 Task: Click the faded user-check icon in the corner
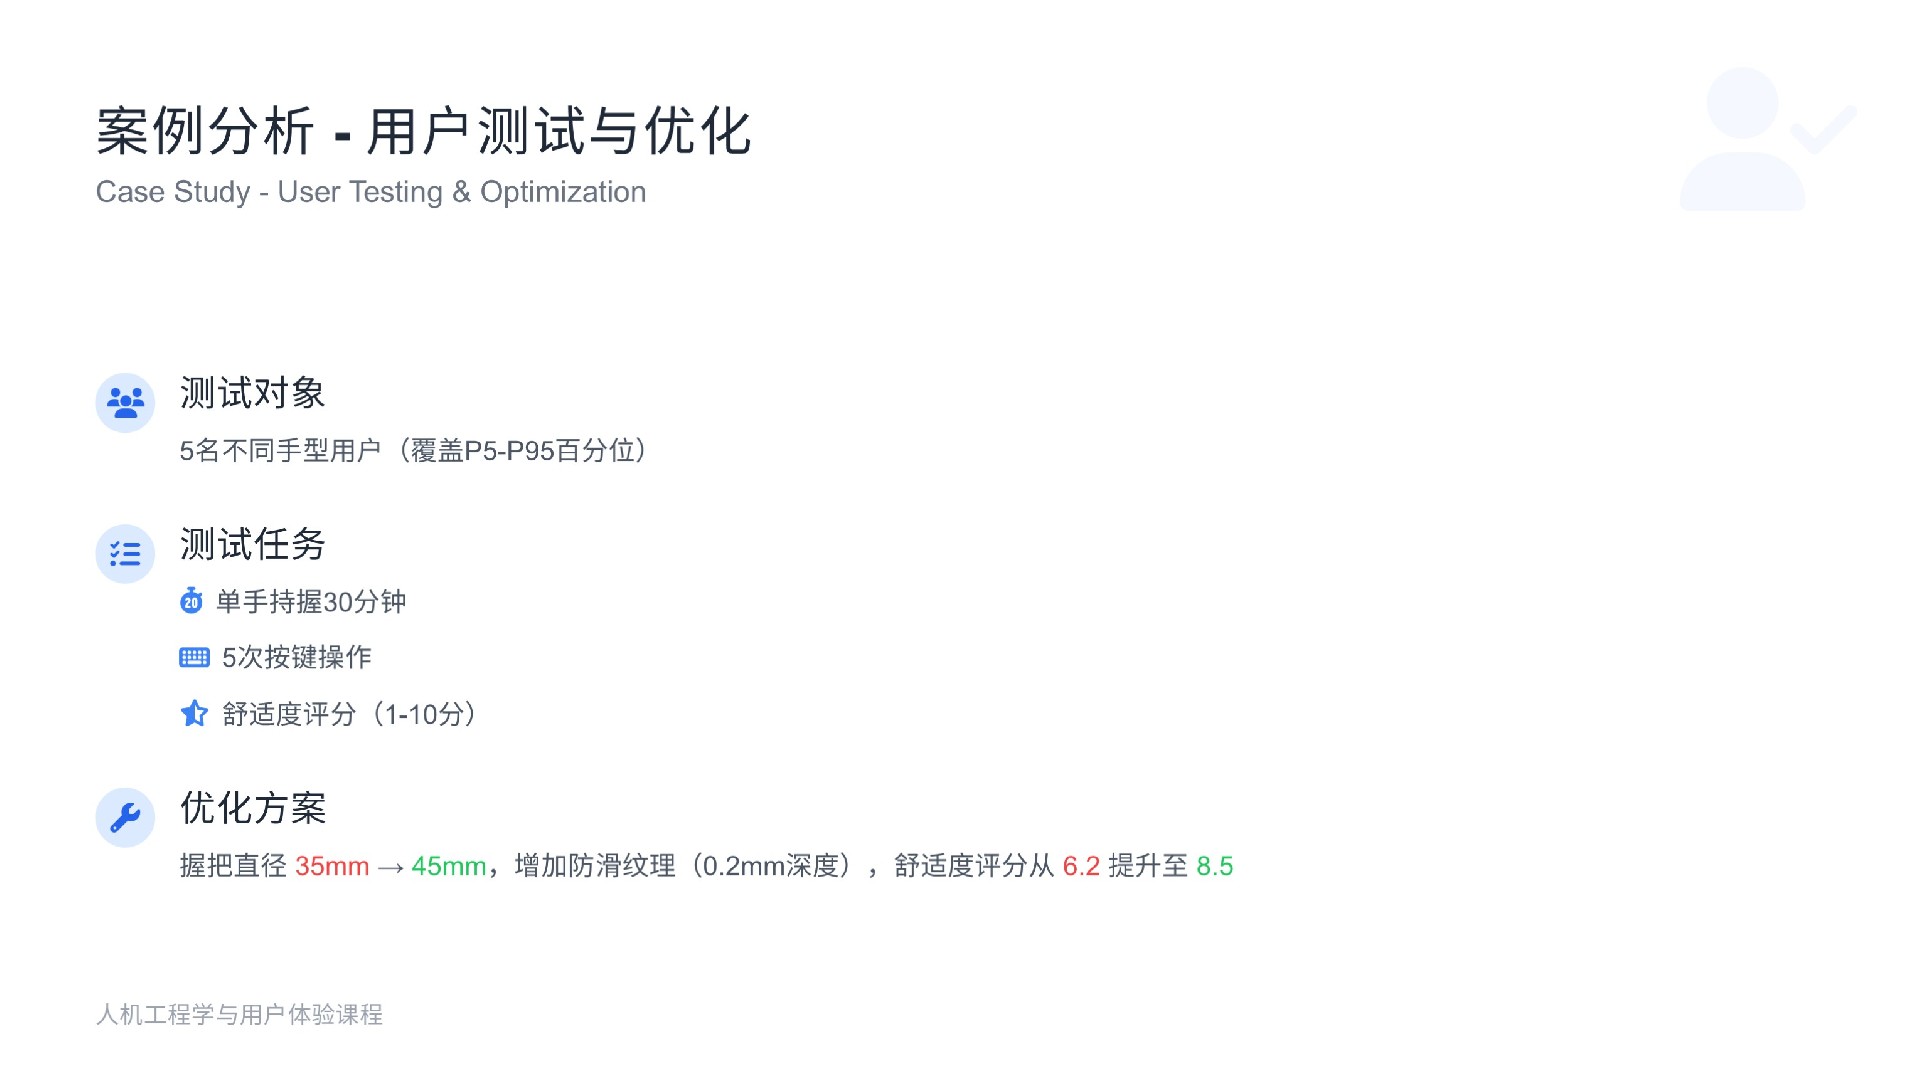click(x=1765, y=139)
